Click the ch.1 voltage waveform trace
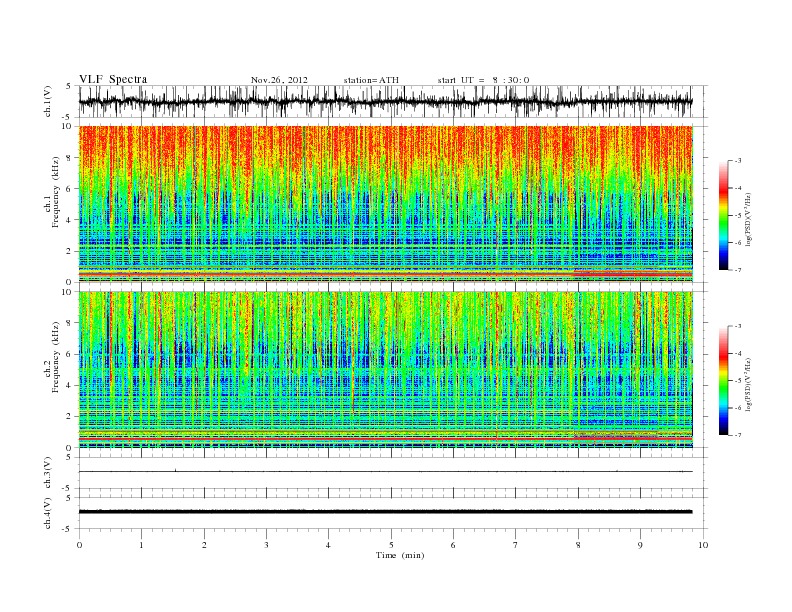The image size is (792, 612). (x=385, y=101)
